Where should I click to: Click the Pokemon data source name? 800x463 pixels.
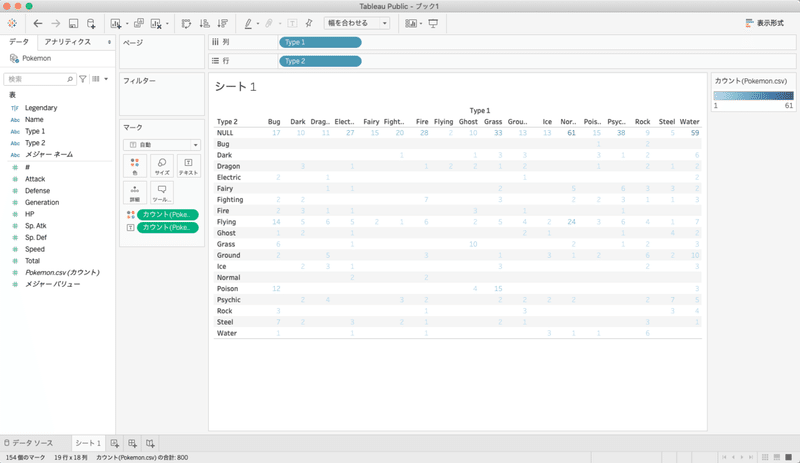click(x=36, y=59)
